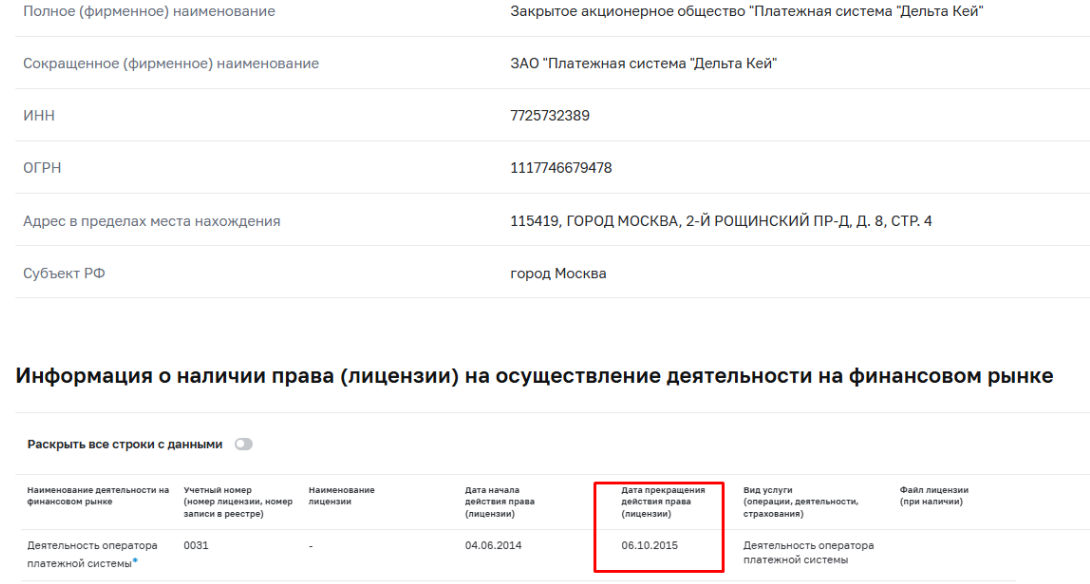Select the company address in Moscow
This screenshot has width=1090, height=584.
[x=721, y=219]
